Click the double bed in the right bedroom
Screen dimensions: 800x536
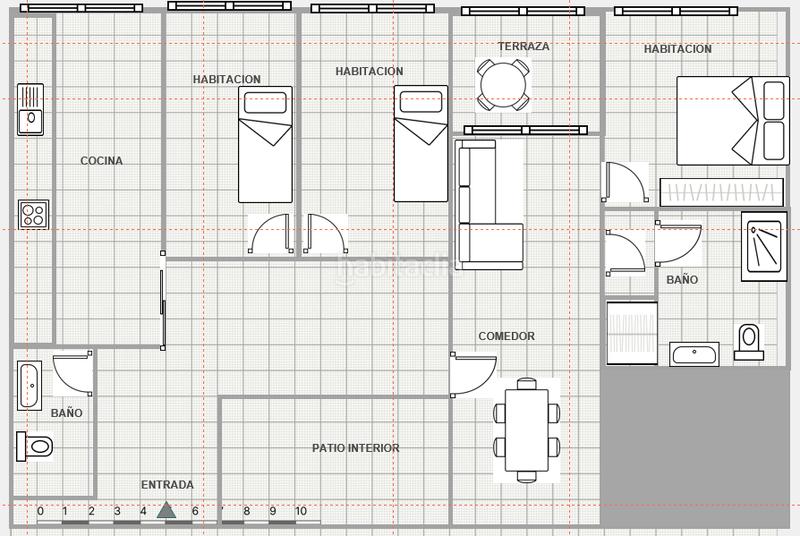(731, 120)
